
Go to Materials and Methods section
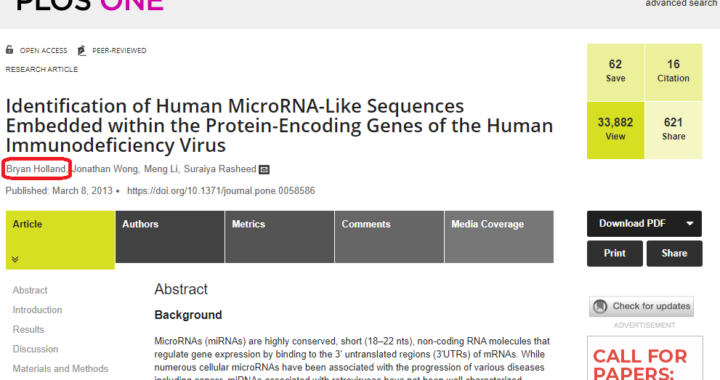[x=60, y=369]
